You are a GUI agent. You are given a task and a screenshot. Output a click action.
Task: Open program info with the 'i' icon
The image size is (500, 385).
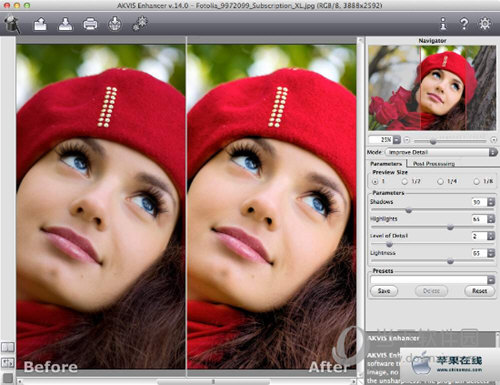click(443, 24)
